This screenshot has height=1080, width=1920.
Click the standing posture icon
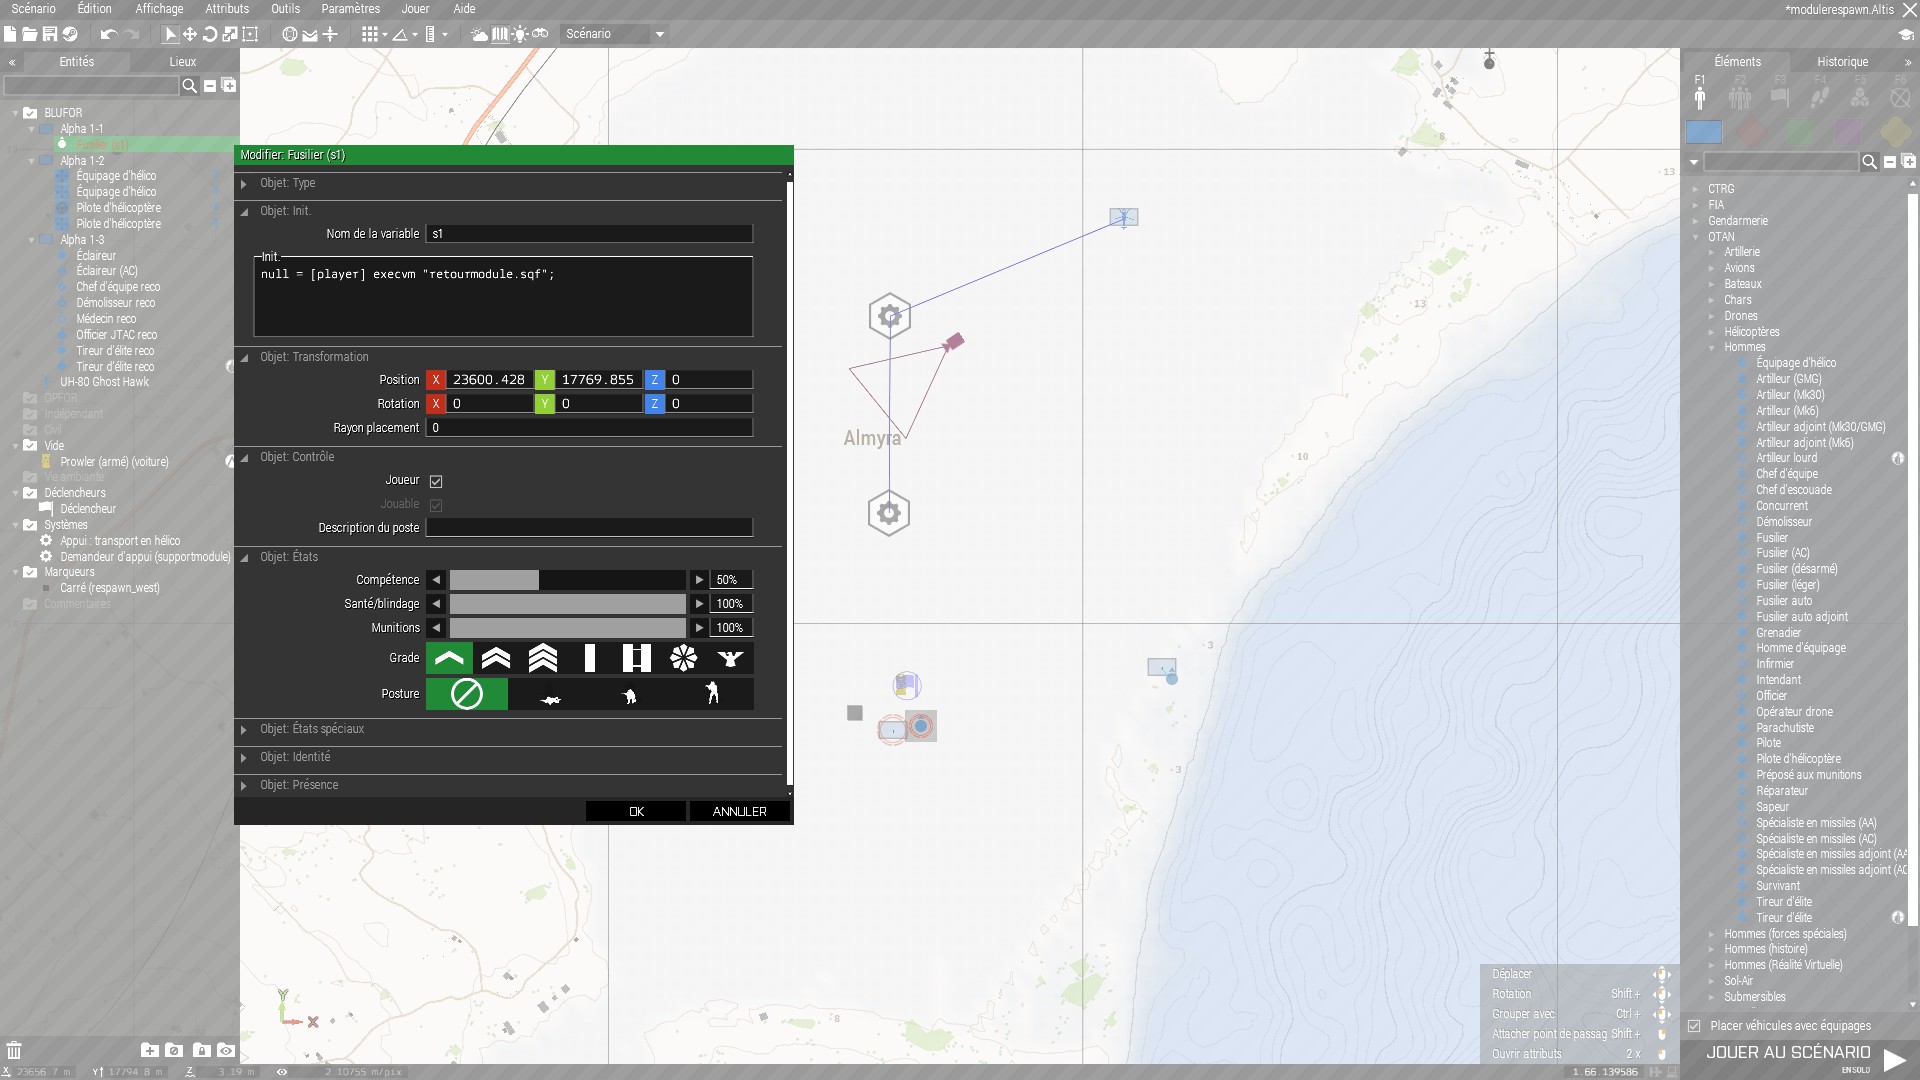tap(712, 692)
